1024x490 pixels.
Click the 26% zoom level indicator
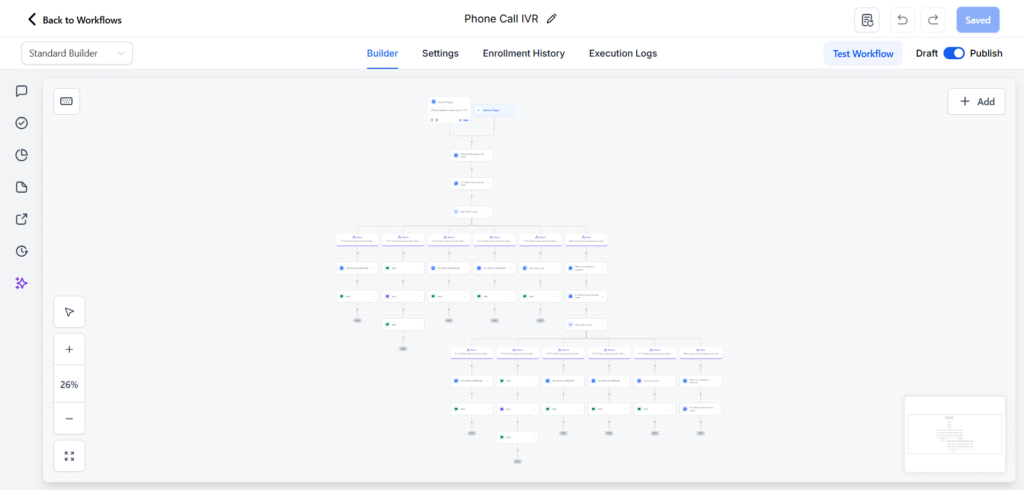click(69, 385)
